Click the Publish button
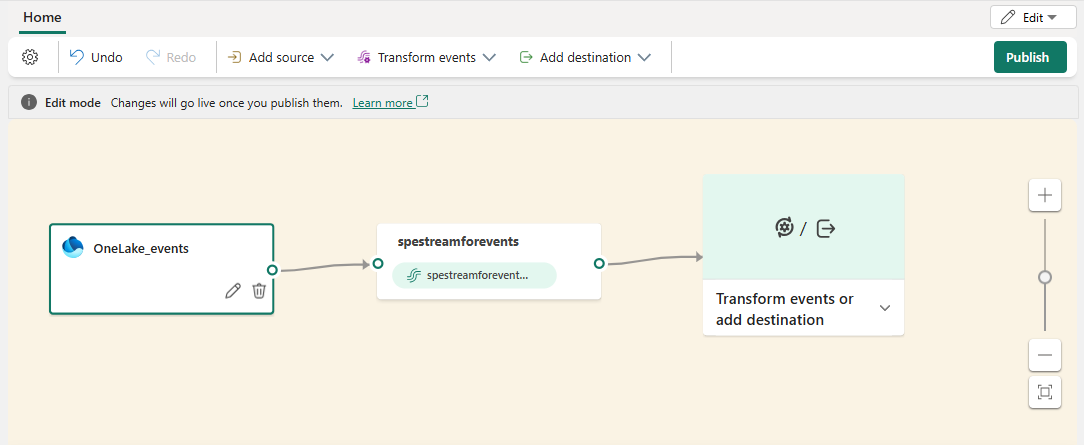This screenshot has width=1084, height=445. pos(1029,57)
